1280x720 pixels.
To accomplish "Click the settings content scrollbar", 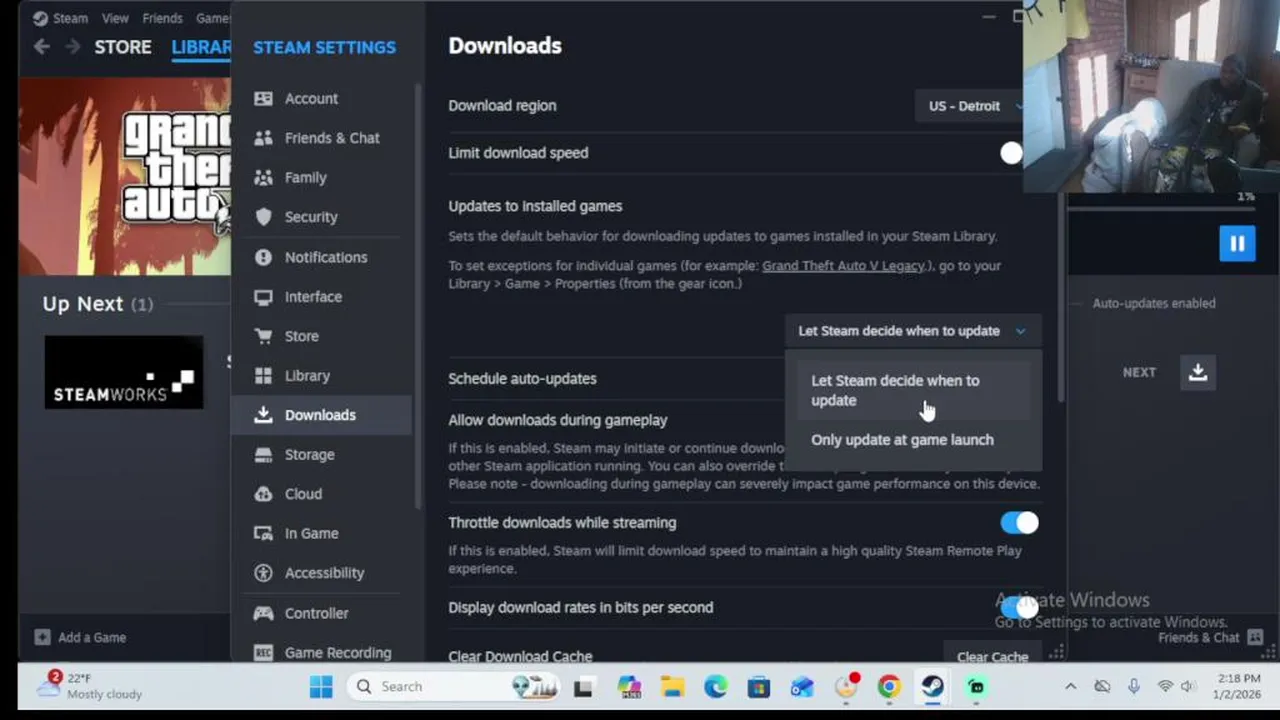I will (1060, 295).
